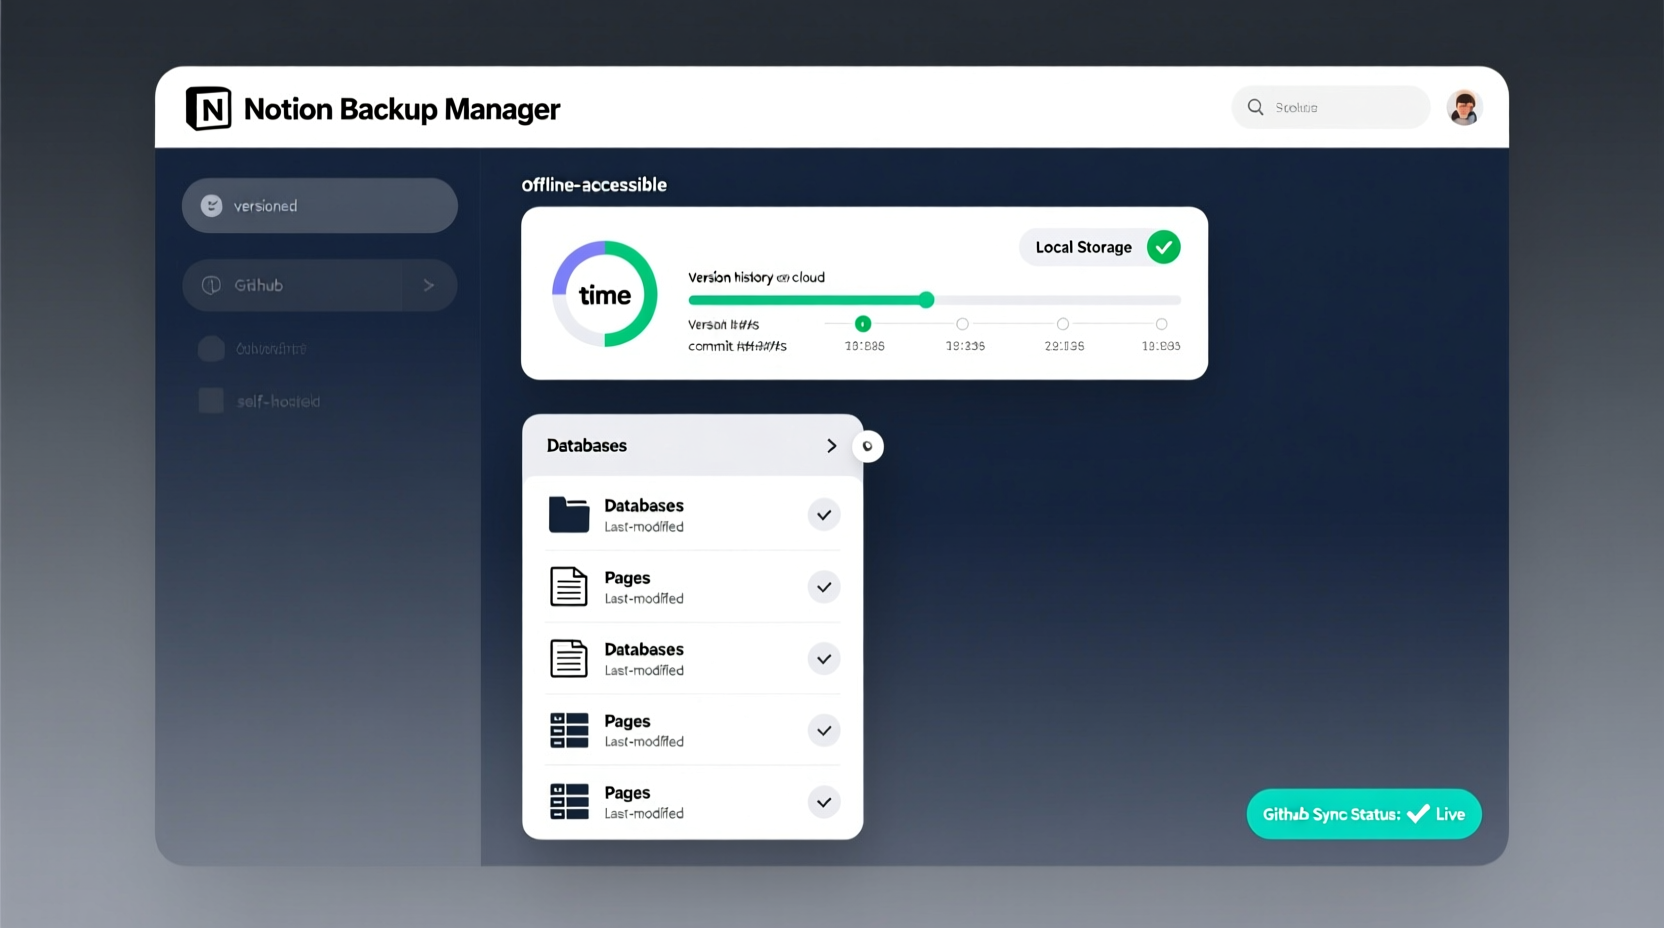Open the offline-accessible section heading
1664x928 pixels.
coord(595,184)
